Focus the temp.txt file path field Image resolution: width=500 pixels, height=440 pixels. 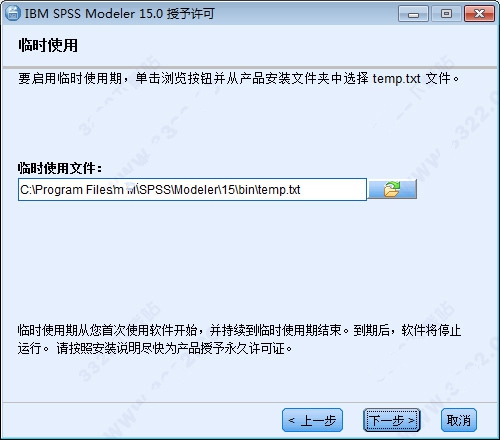[192, 189]
